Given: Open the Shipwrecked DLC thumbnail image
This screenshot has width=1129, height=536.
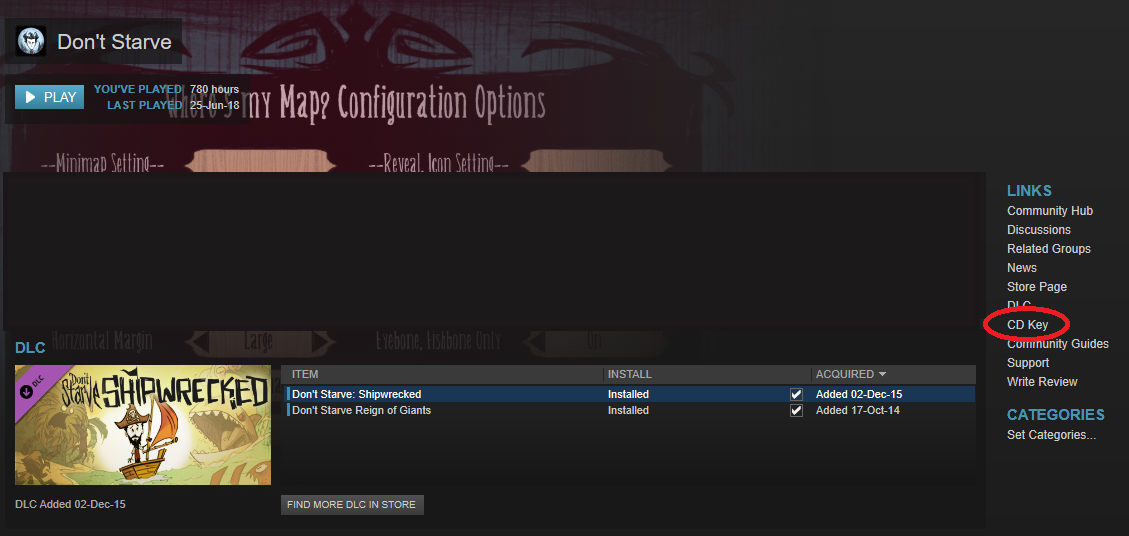Looking at the screenshot, I should pos(143,425).
